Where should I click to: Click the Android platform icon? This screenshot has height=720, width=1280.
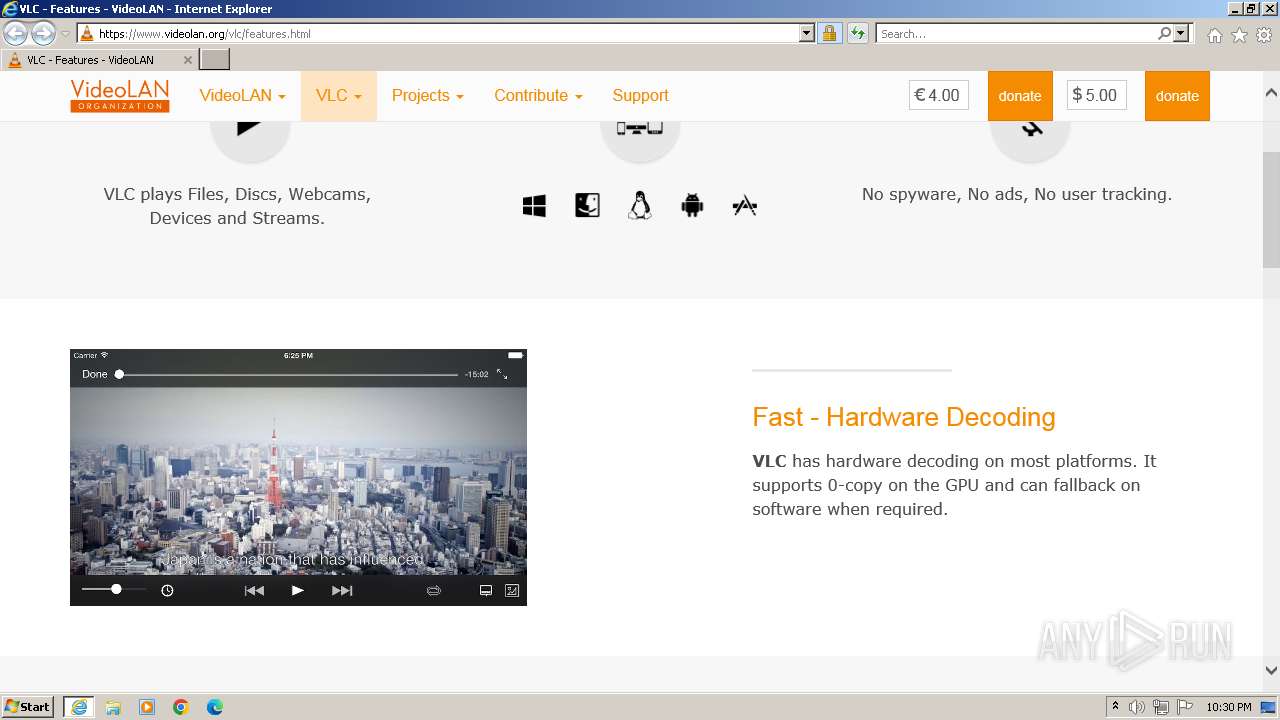(692, 206)
